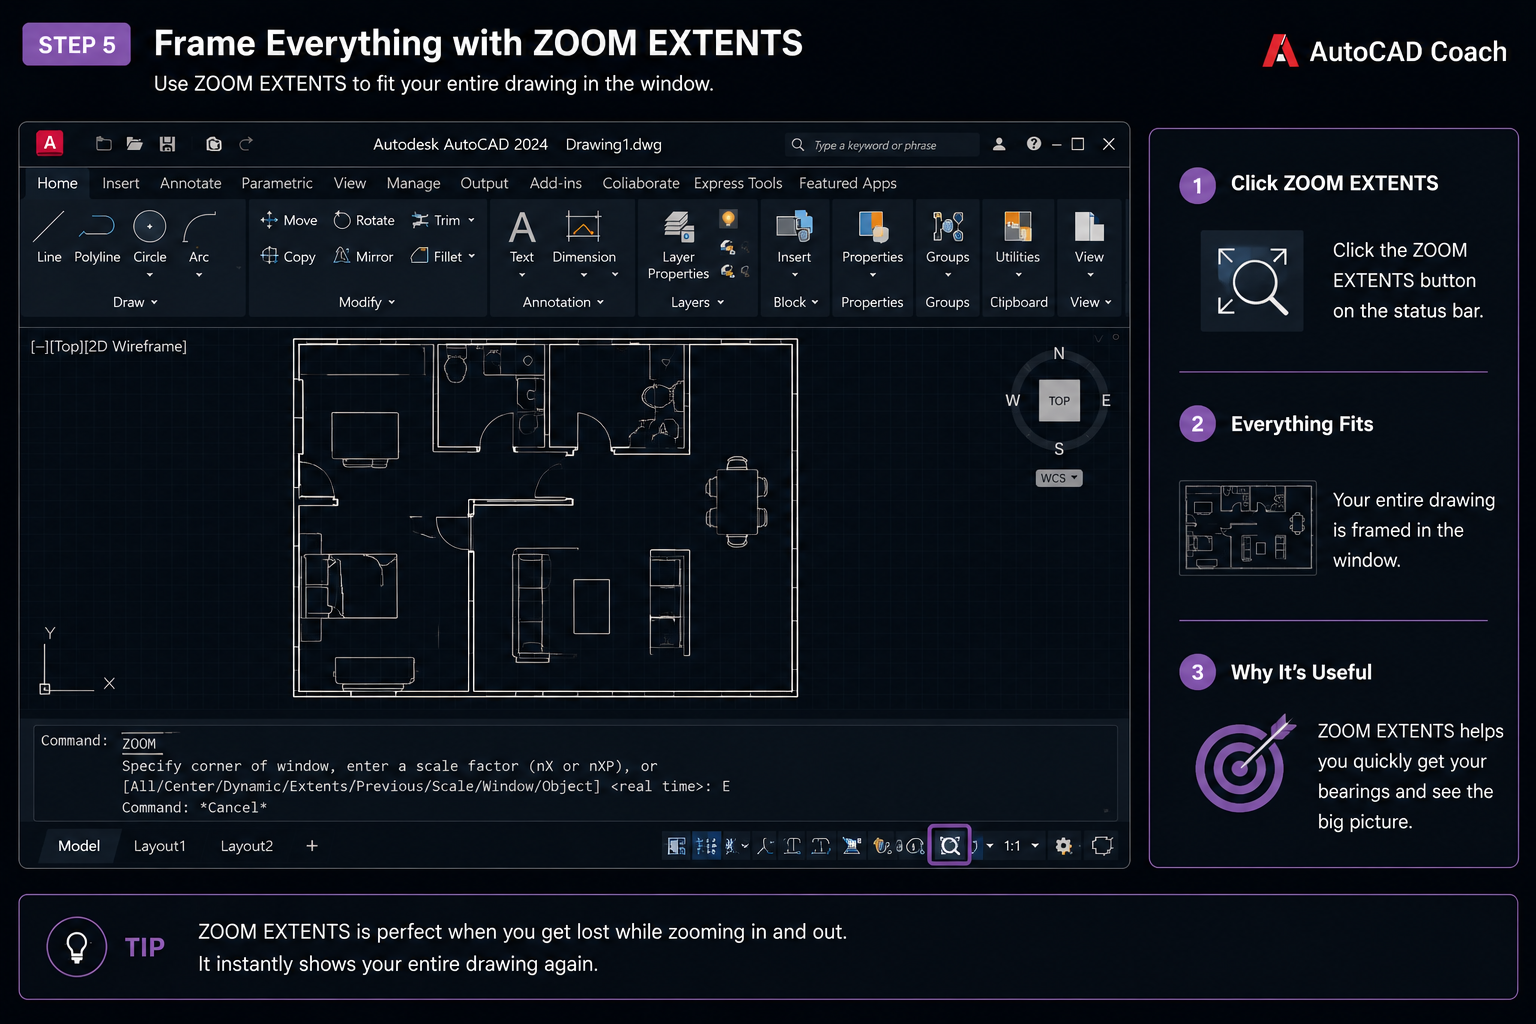Click the clean screen status bar icon
Screen dimensions: 1536x1024
[x=1102, y=846]
